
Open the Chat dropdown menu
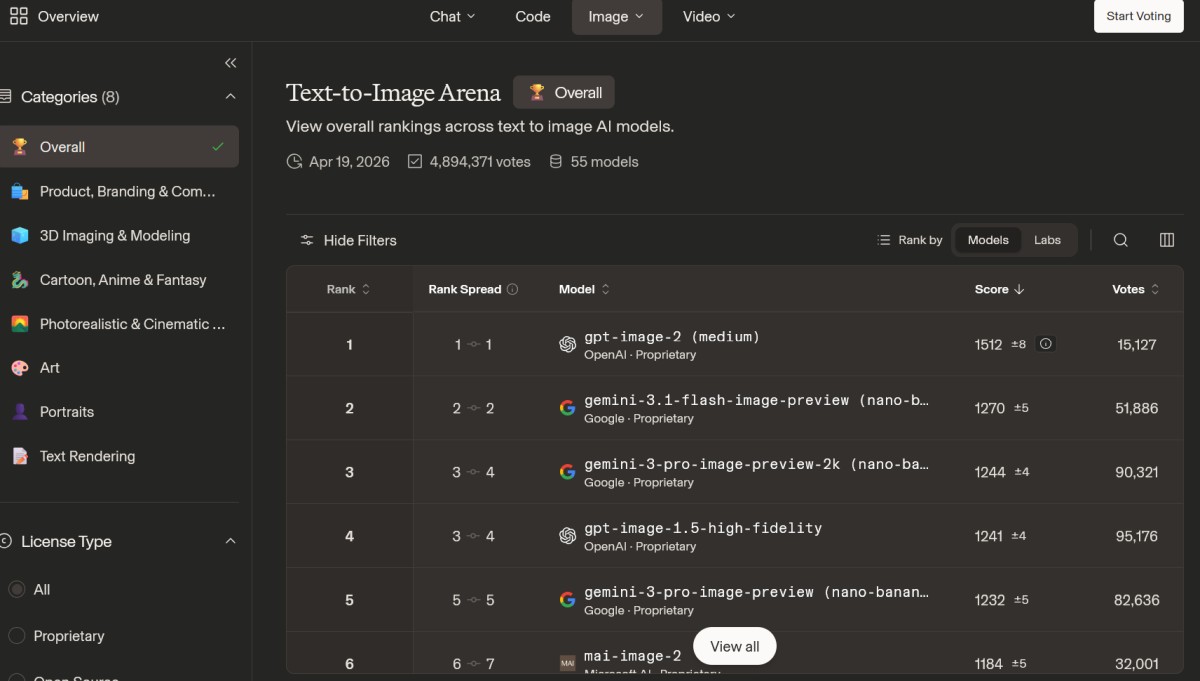452,16
